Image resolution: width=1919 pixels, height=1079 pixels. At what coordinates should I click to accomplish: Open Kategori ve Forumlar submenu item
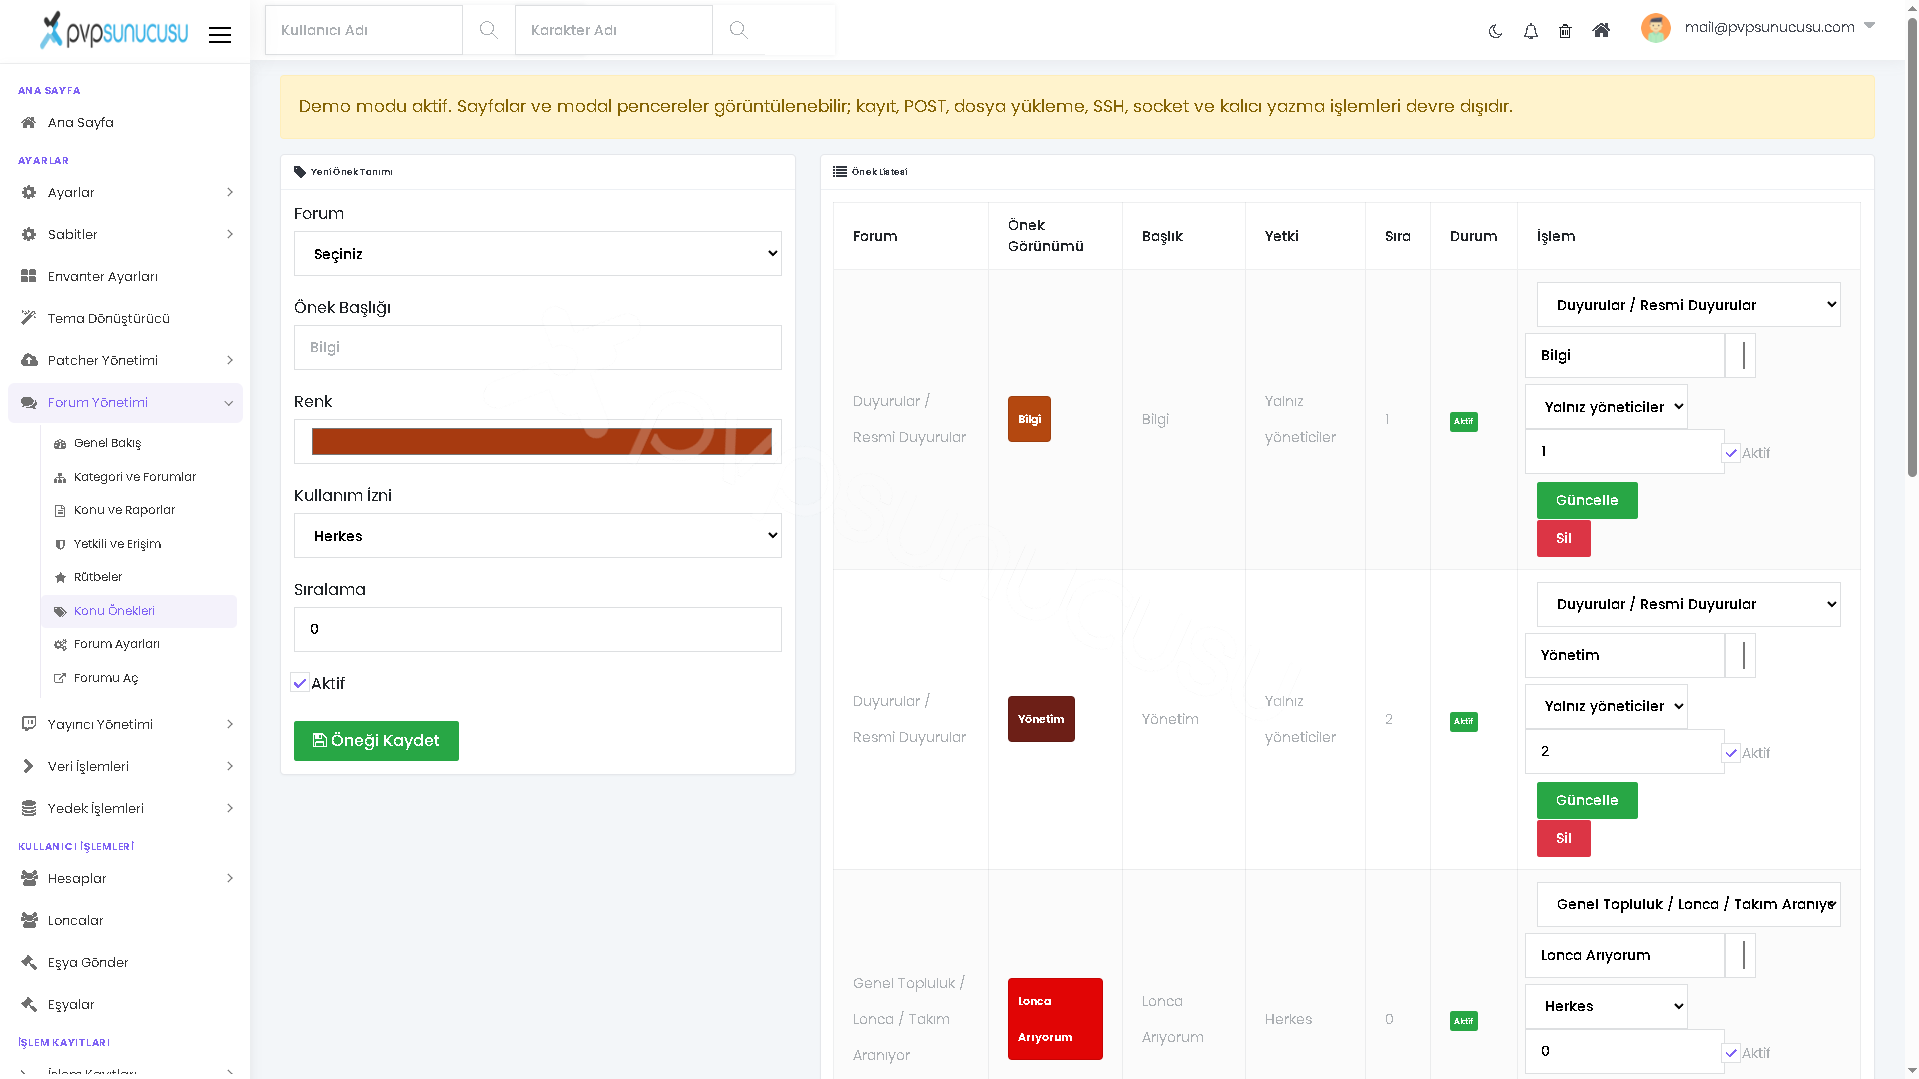pos(135,477)
